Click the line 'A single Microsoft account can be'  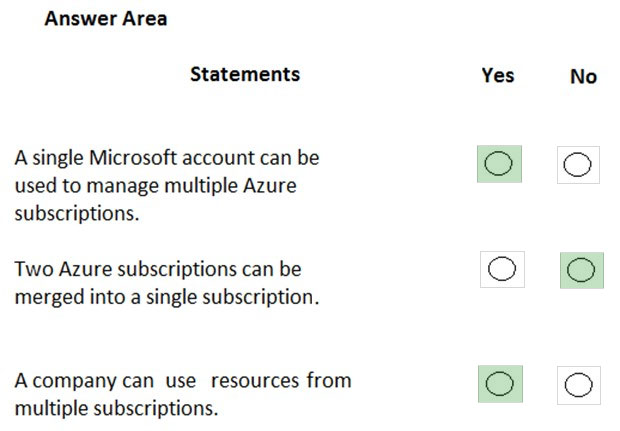pyautogui.click(x=168, y=158)
